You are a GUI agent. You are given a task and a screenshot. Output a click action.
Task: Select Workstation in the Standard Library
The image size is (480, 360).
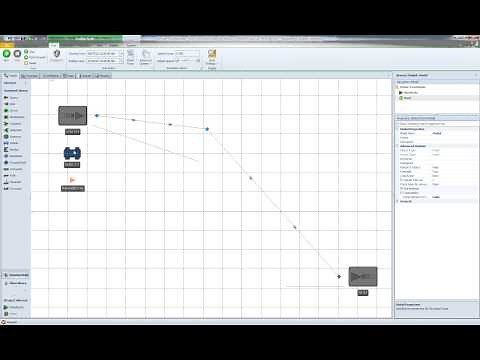coord(14,117)
